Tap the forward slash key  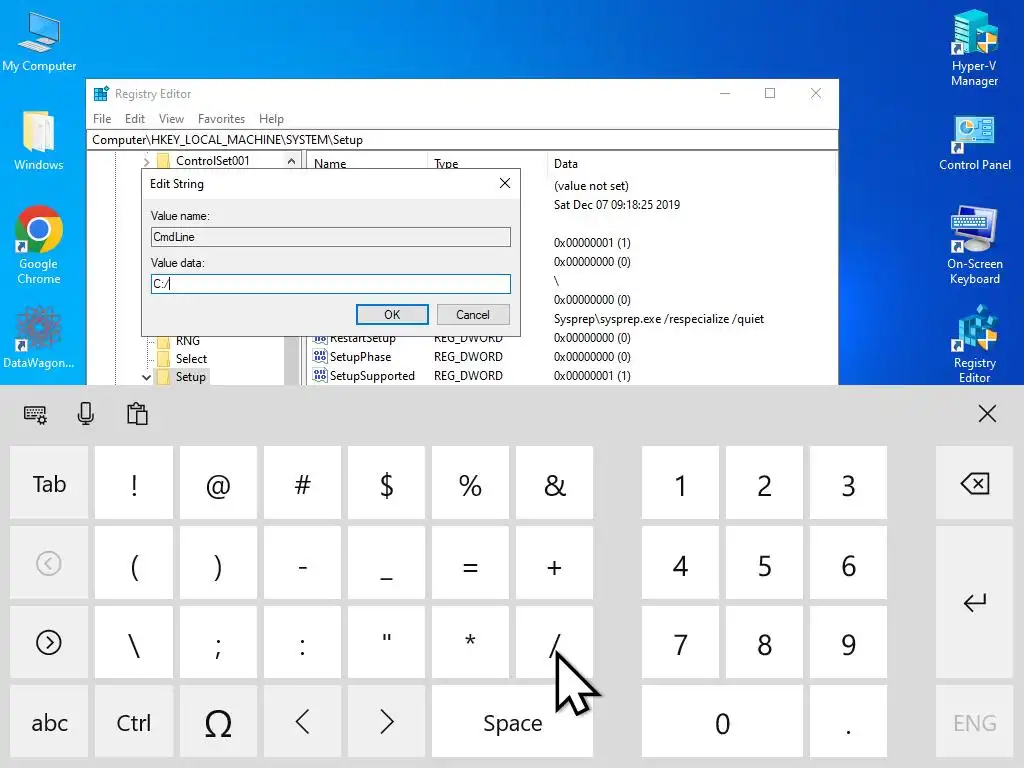554,643
